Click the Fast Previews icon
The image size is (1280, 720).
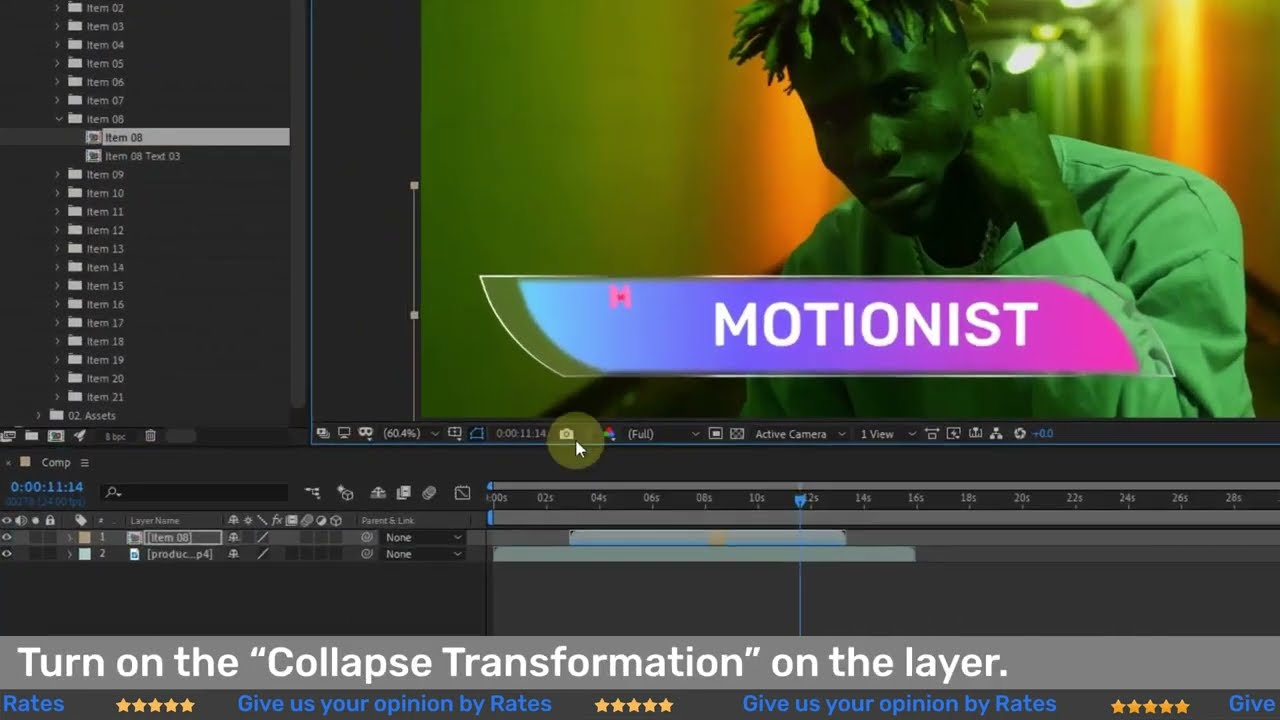(954, 434)
